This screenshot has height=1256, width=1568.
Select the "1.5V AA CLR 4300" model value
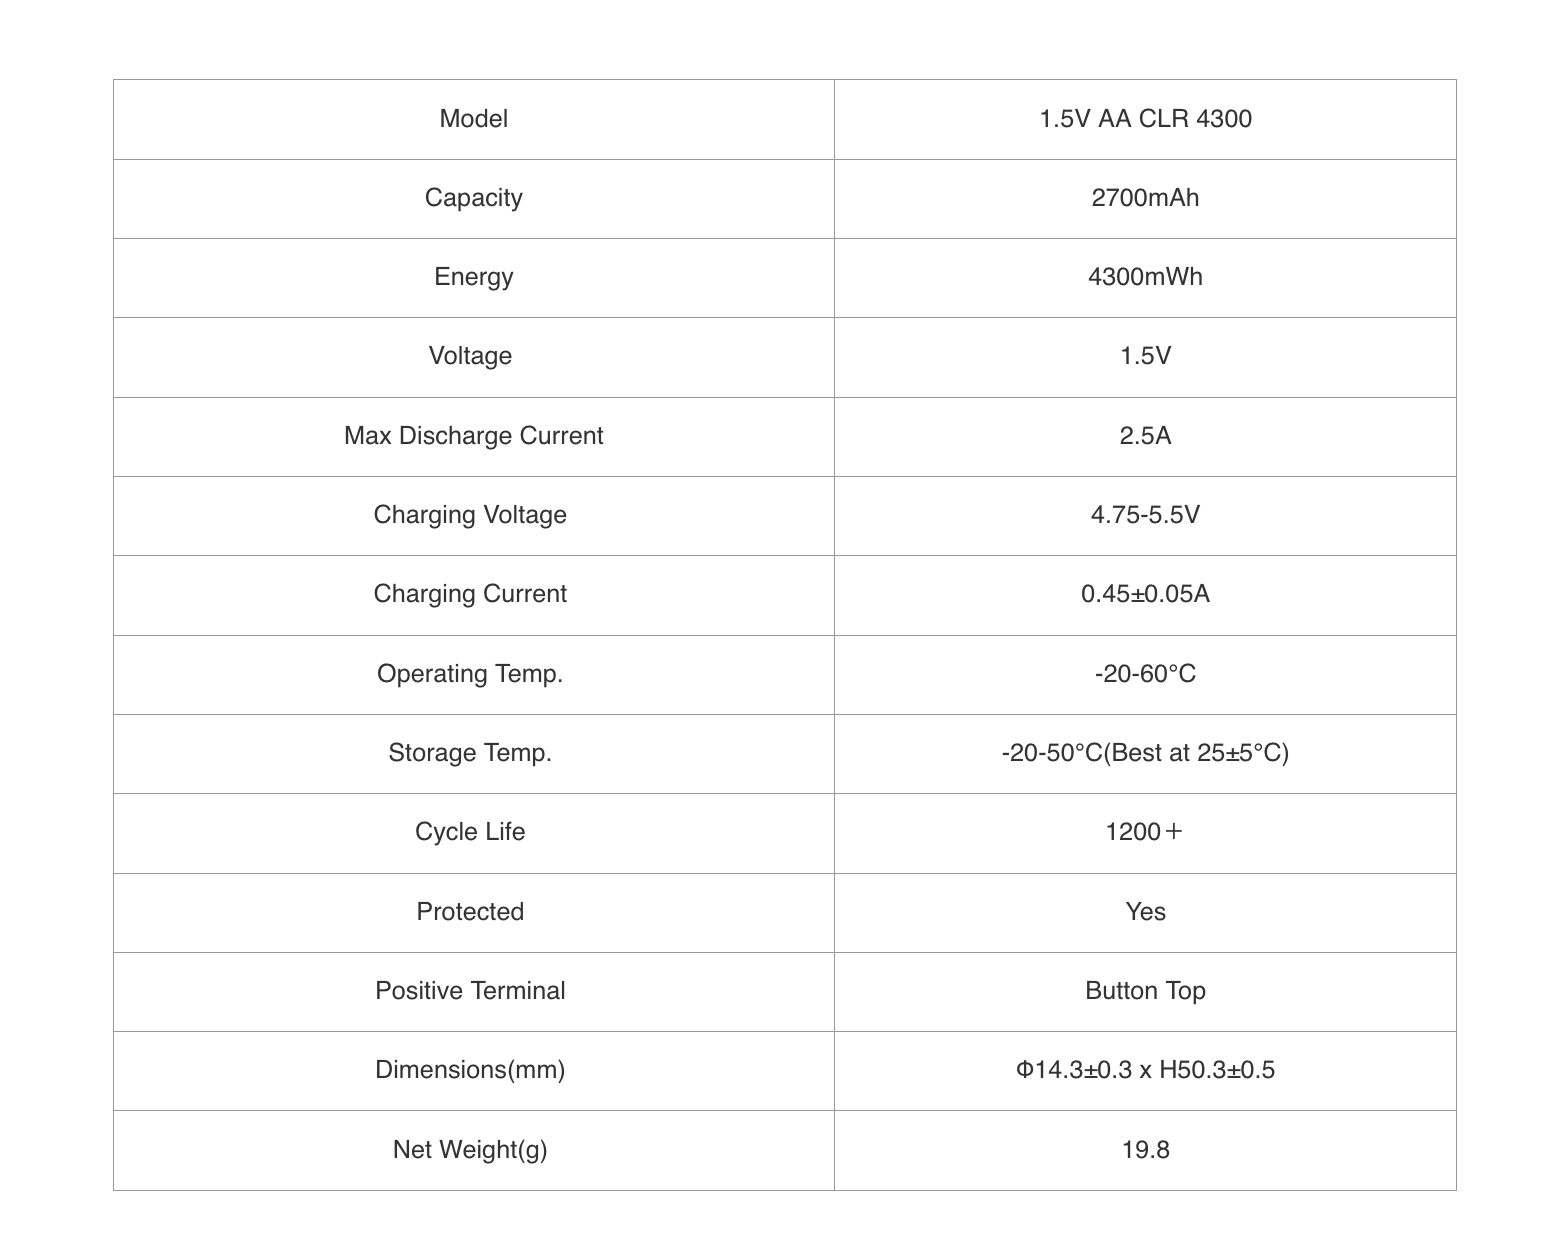coord(1145,119)
